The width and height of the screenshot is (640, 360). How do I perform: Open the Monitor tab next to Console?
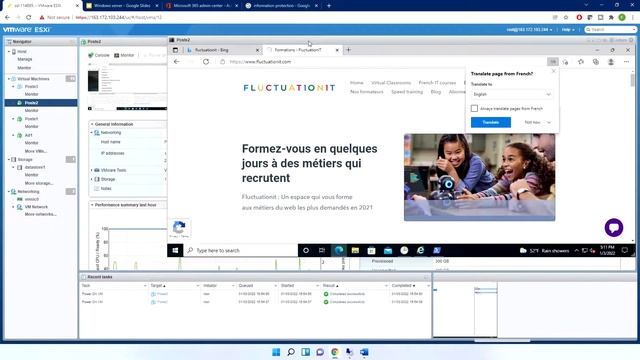[x=124, y=55]
